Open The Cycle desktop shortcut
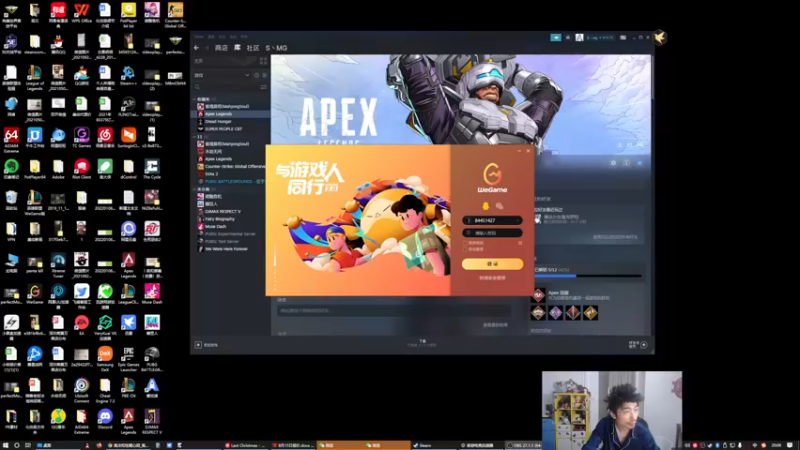Image resolution: width=800 pixels, height=450 pixels. 152,169
